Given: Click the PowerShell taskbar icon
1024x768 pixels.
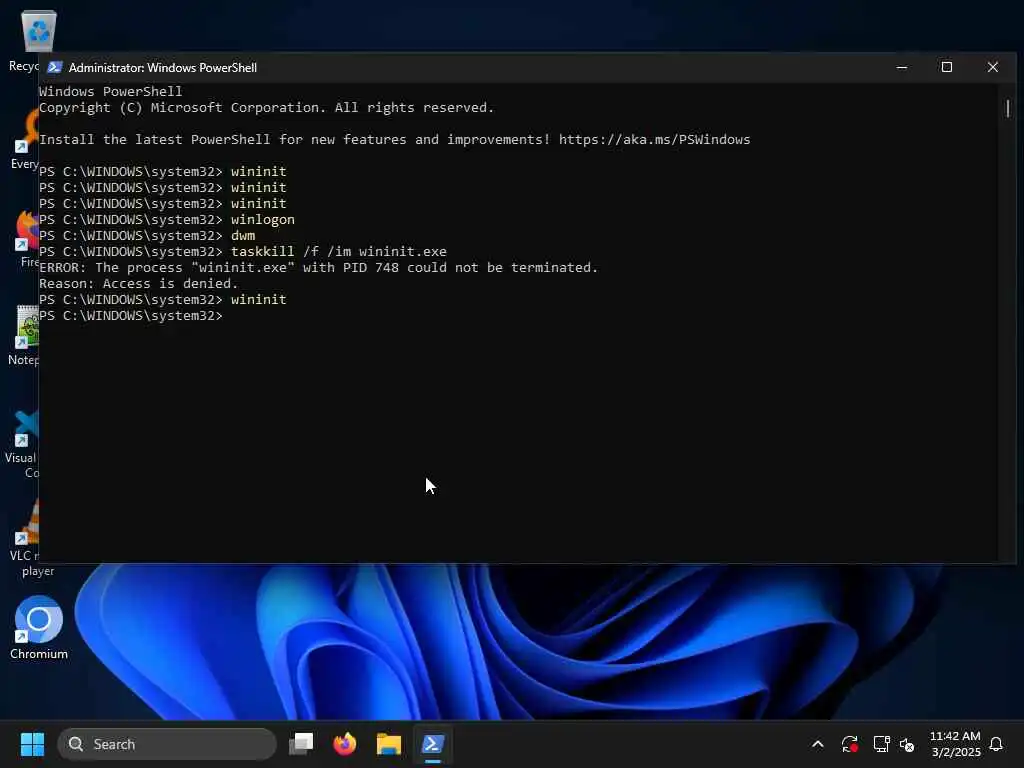Looking at the screenshot, I should click(x=433, y=744).
